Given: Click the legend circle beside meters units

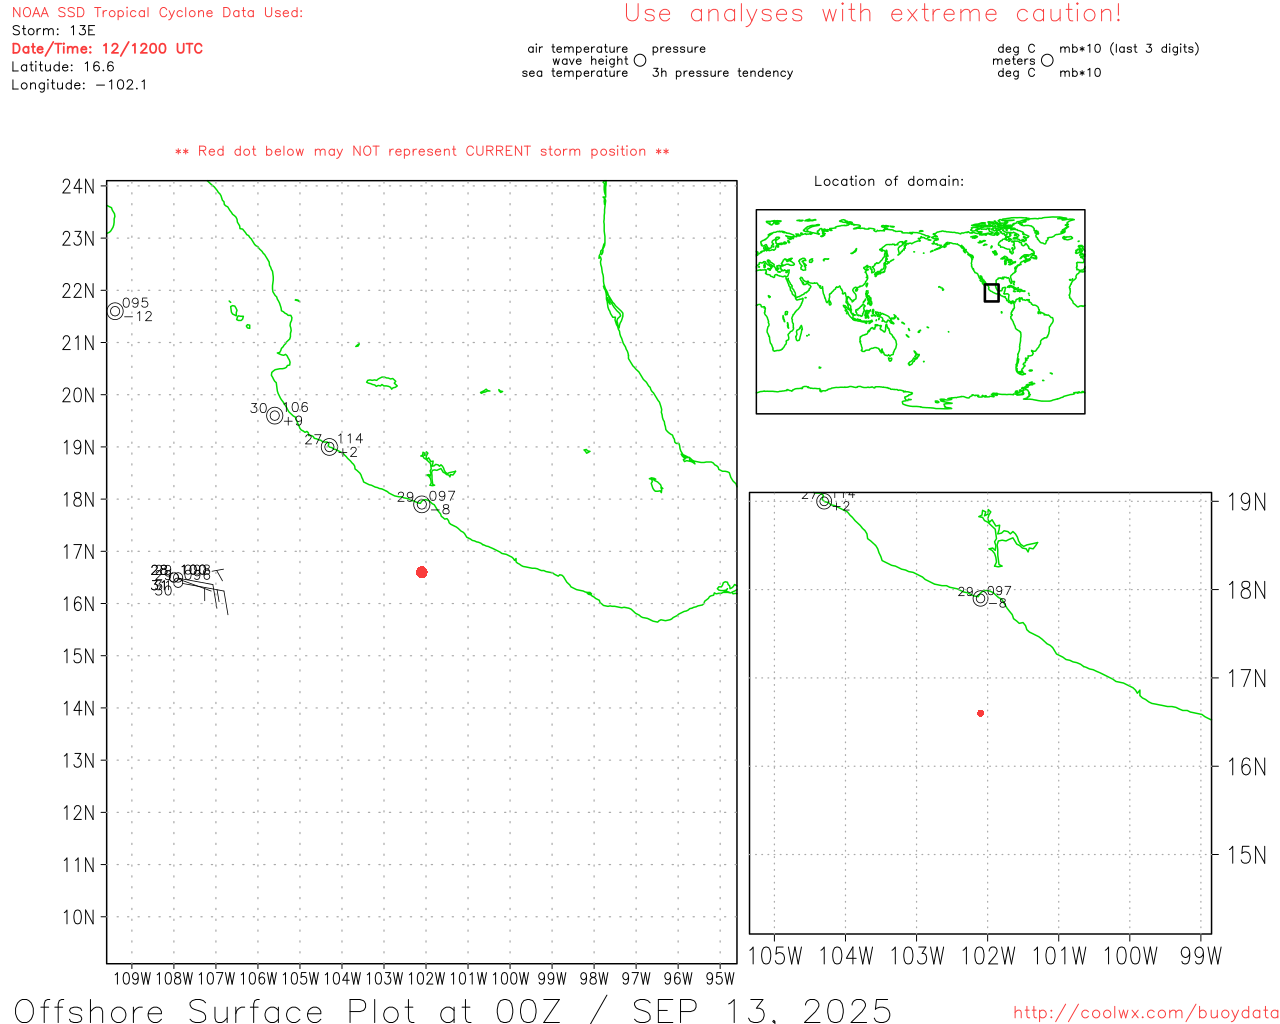Looking at the screenshot, I should pos(1047,61).
